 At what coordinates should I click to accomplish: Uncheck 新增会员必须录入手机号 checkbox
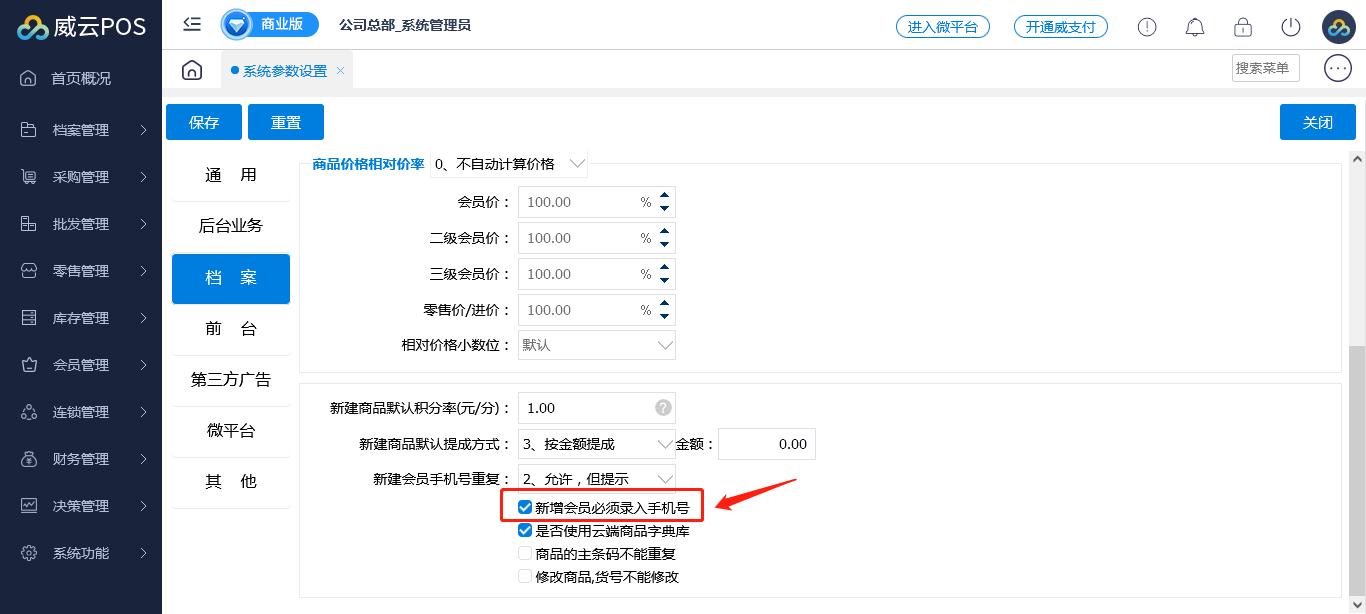coord(525,507)
